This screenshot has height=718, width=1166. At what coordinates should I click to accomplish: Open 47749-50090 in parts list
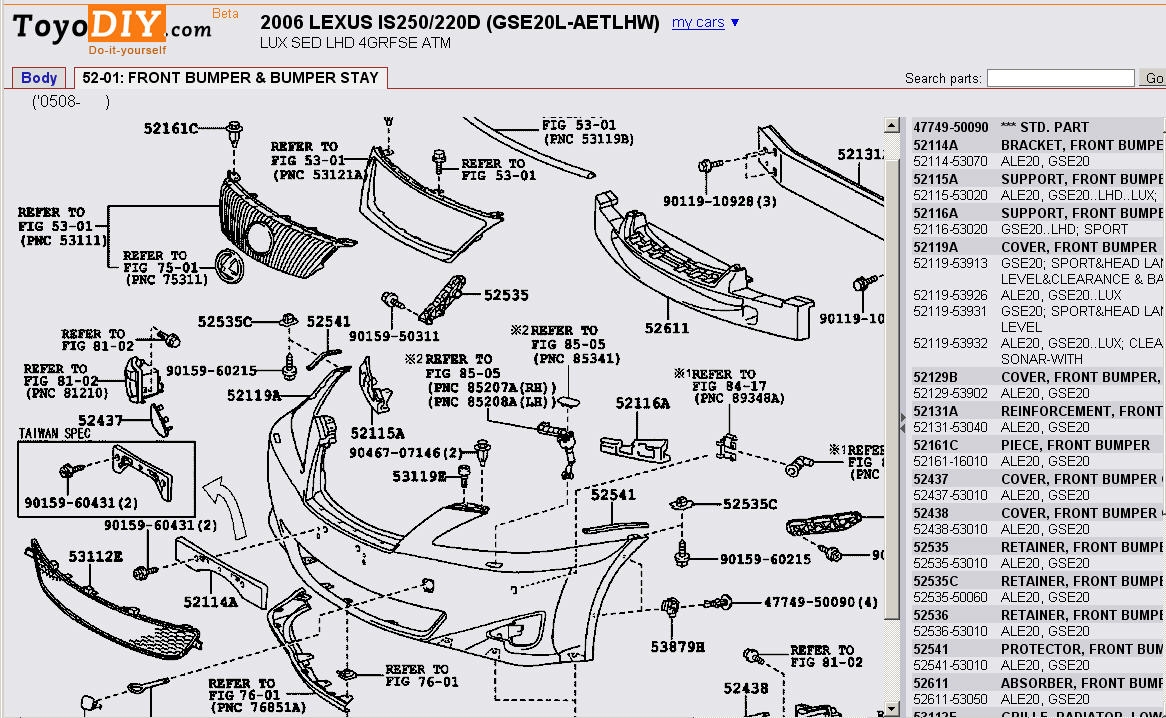[950, 127]
